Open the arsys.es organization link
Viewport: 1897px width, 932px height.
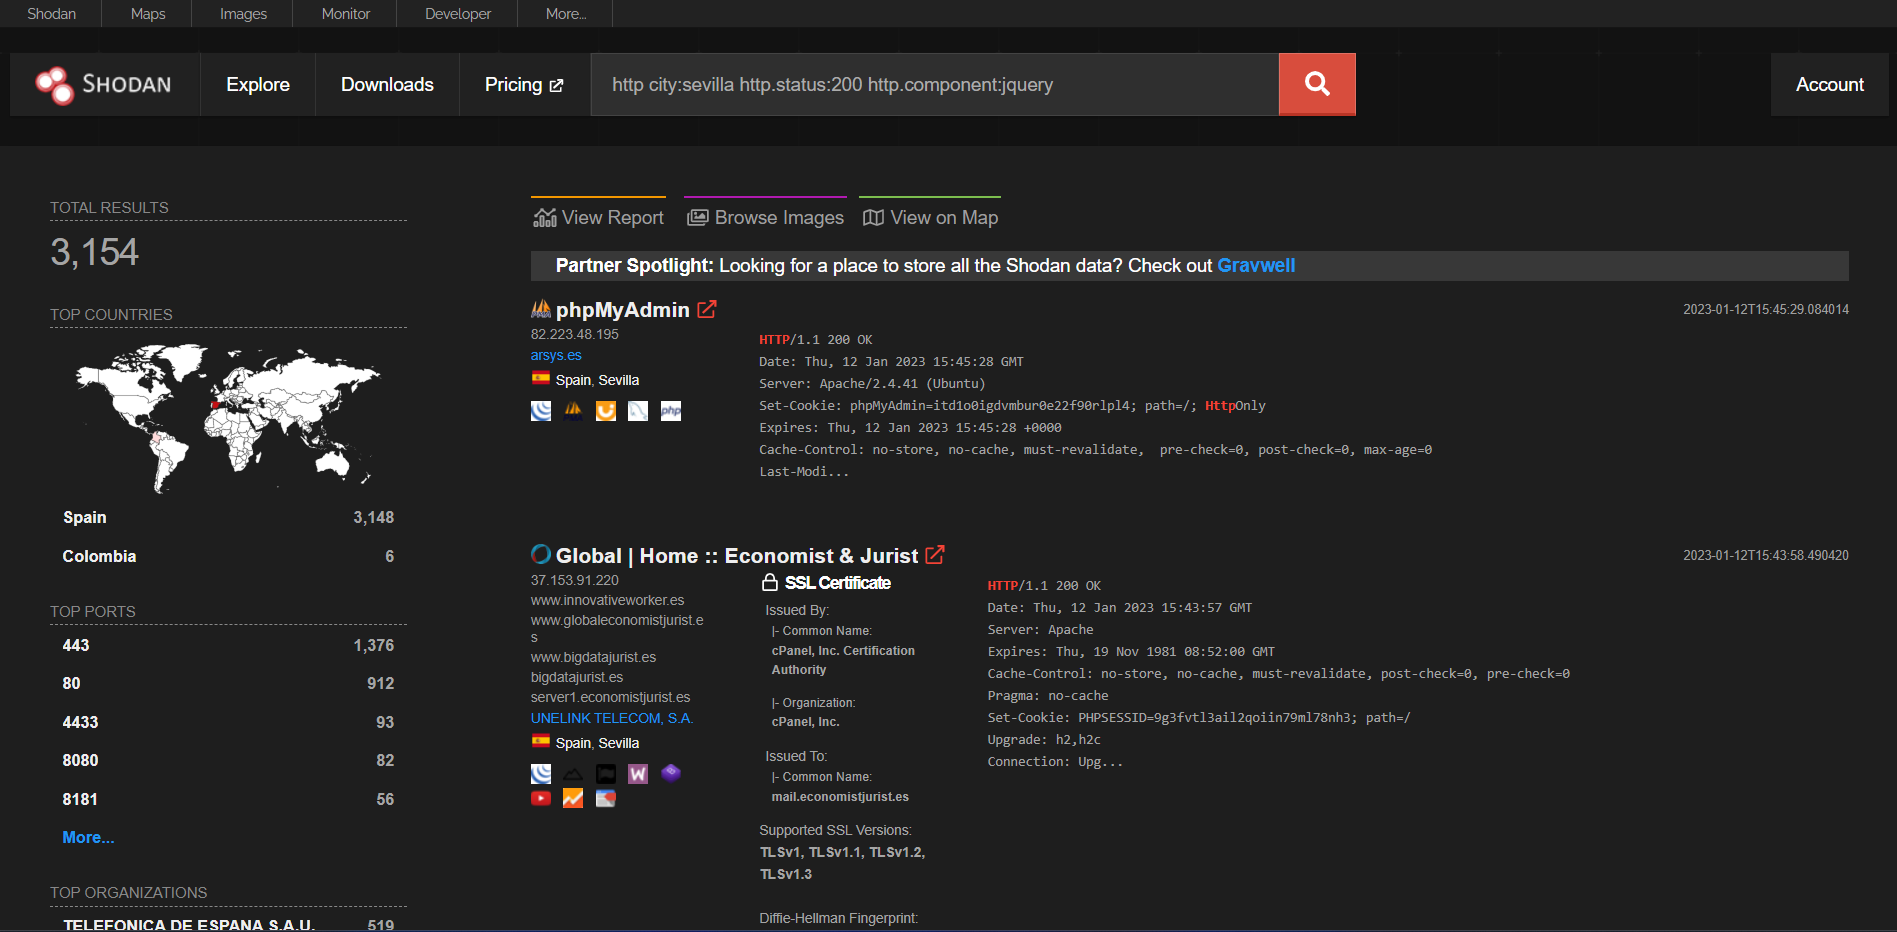(x=556, y=355)
